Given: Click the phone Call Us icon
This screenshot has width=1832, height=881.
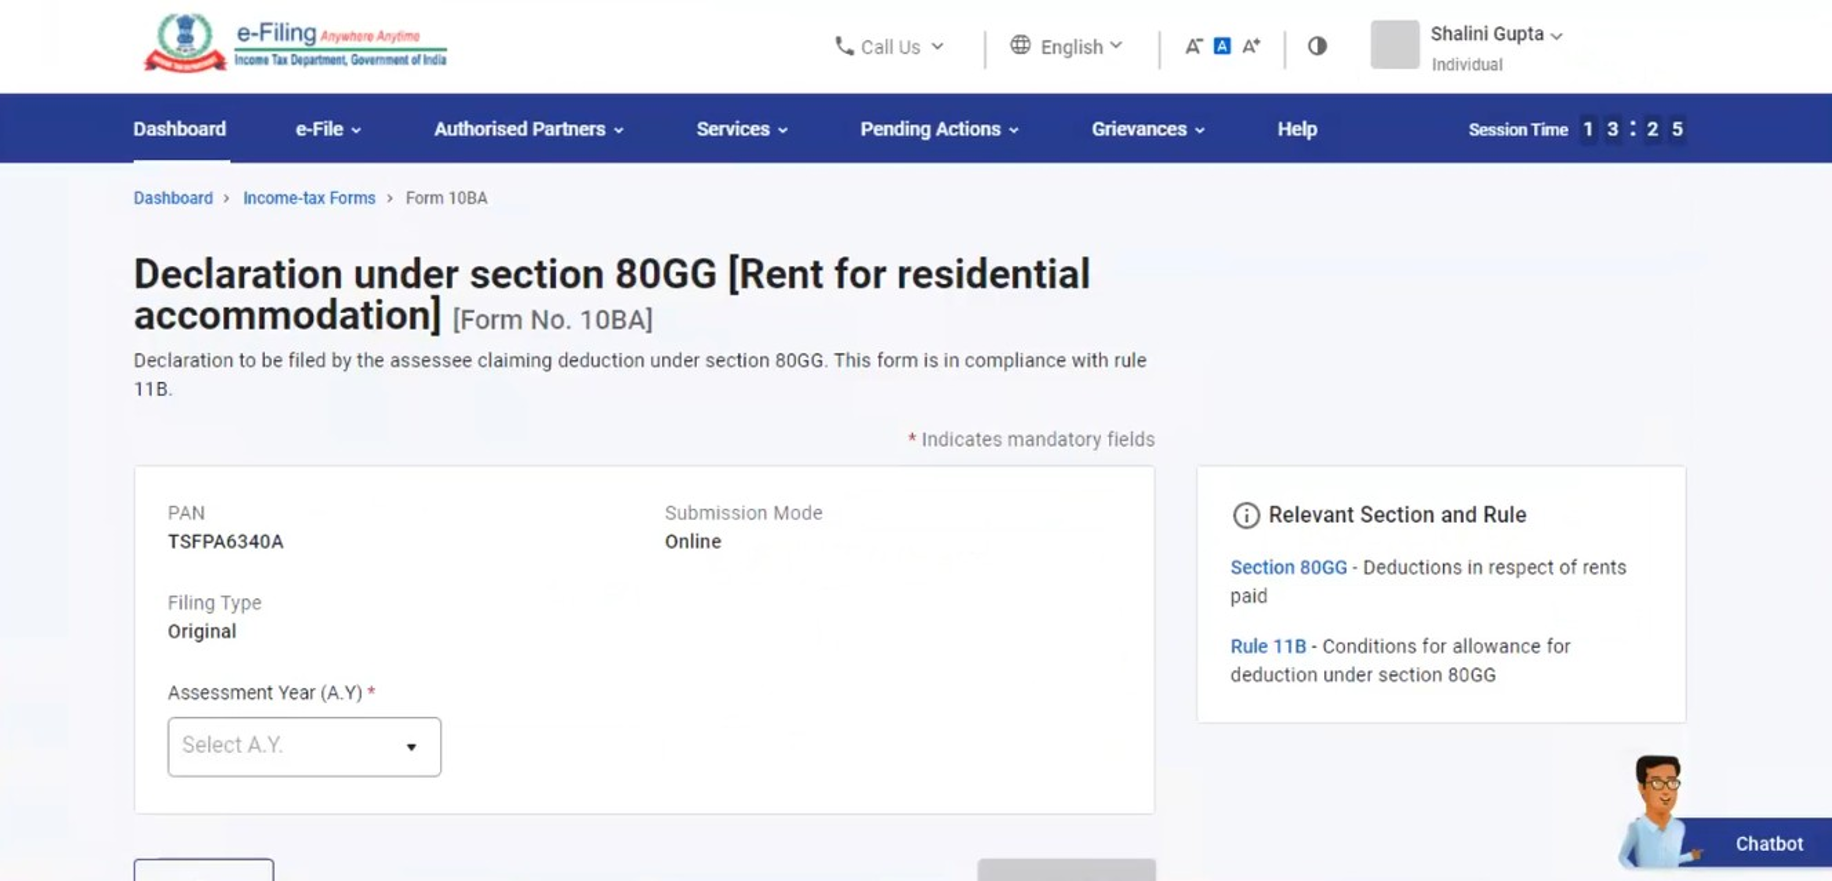Looking at the screenshot, I should (844, 46).
